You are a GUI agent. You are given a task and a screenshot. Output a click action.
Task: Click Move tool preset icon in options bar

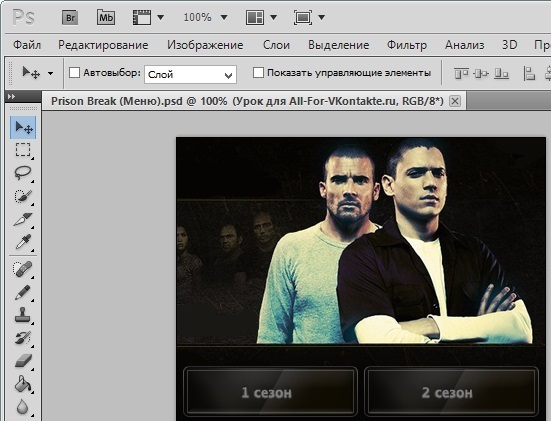pos(31,73)
